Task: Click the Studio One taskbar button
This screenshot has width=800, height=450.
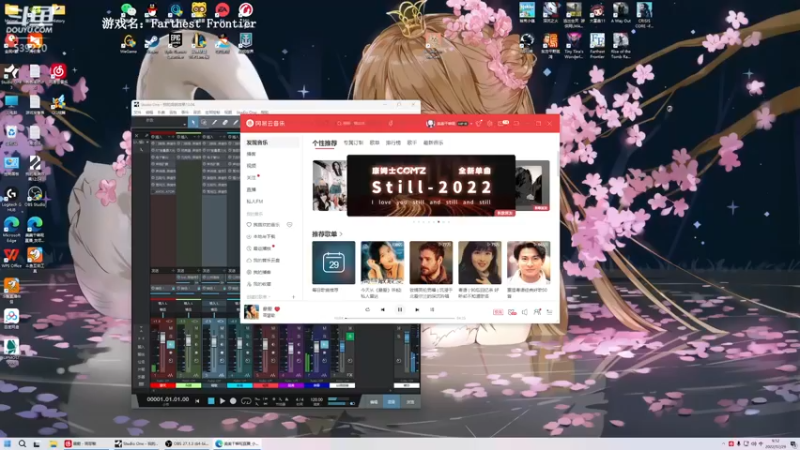Action: pos(137,444)
